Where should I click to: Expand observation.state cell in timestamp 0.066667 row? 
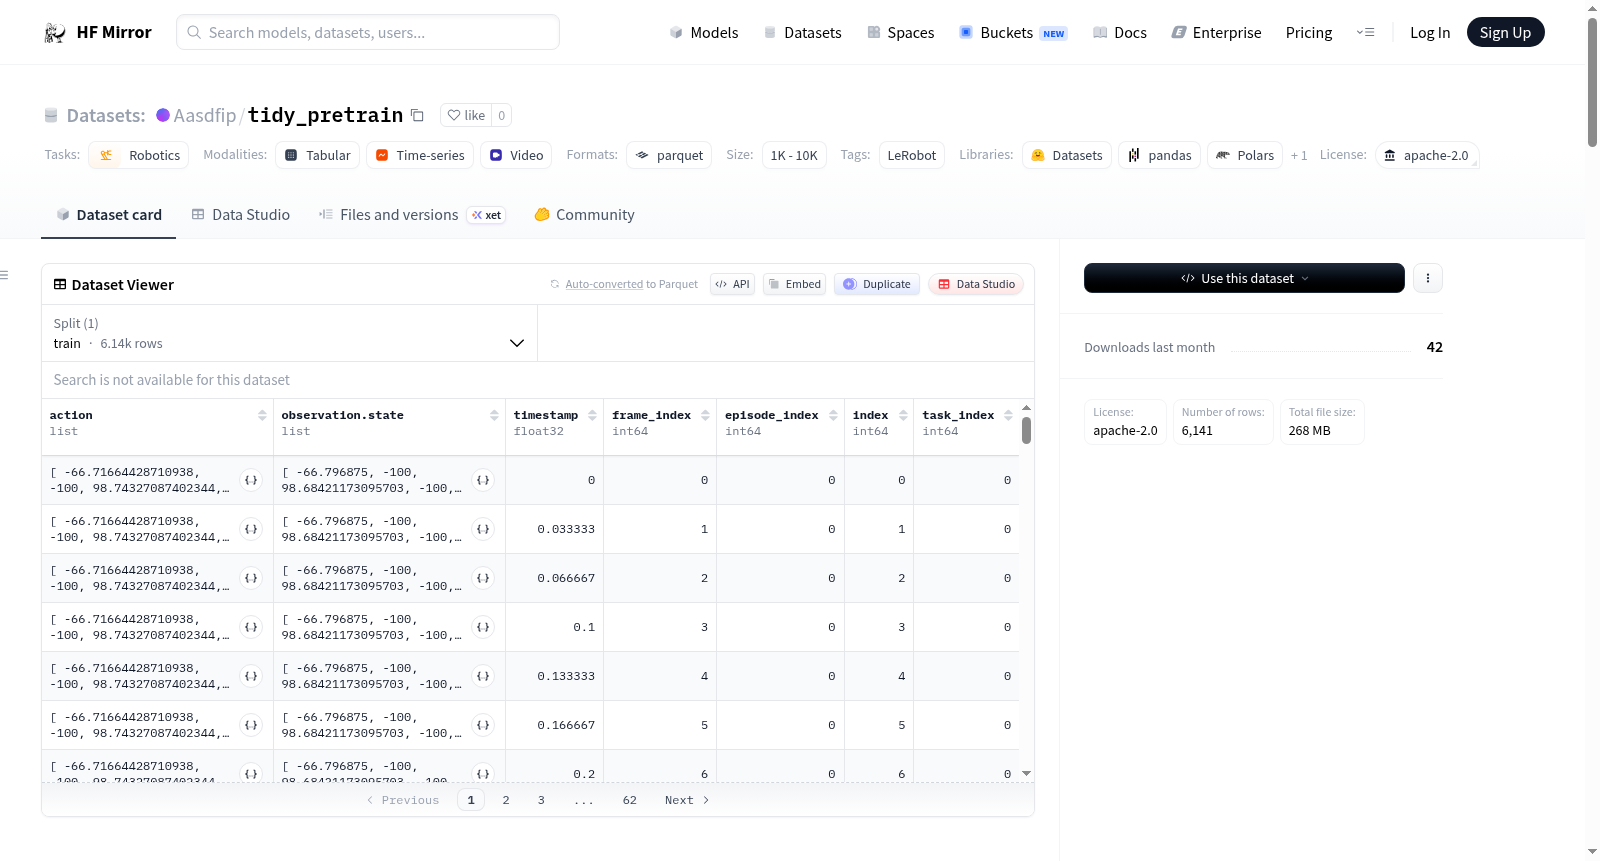(483, 578)
